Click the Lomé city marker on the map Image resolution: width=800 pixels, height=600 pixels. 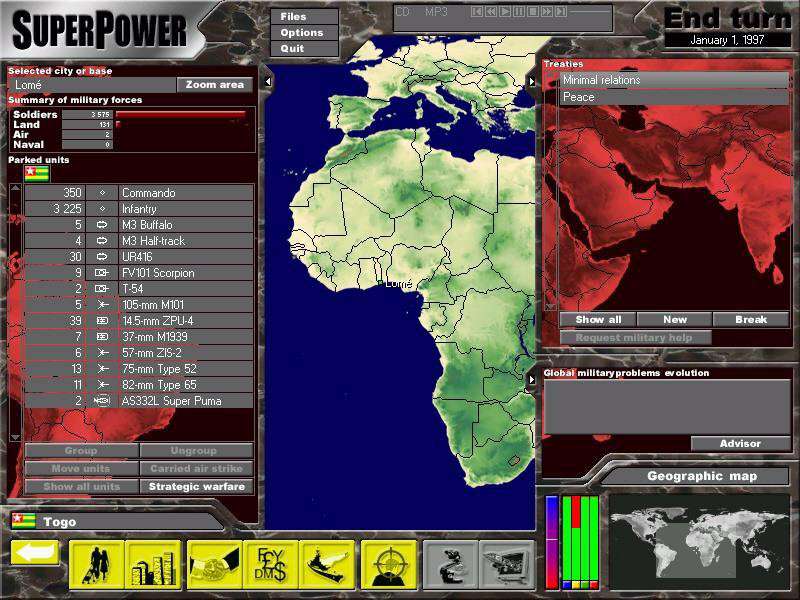[380, 283]
